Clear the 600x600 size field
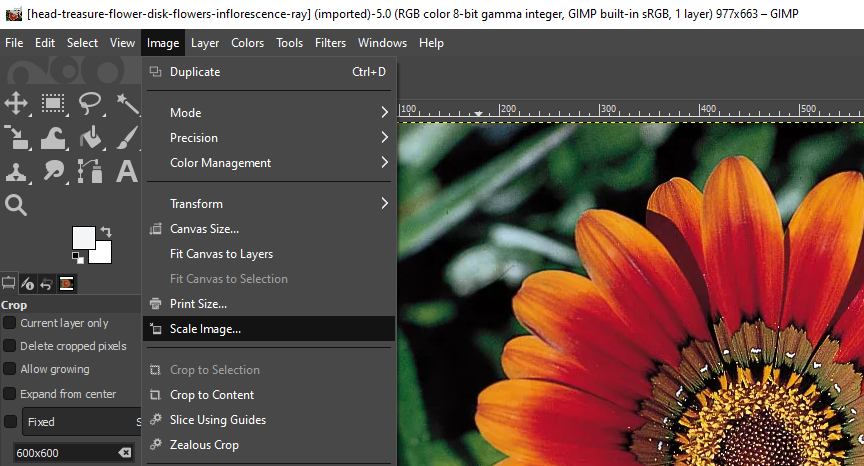This screenshot has width=864, height=466. [125, 452]
